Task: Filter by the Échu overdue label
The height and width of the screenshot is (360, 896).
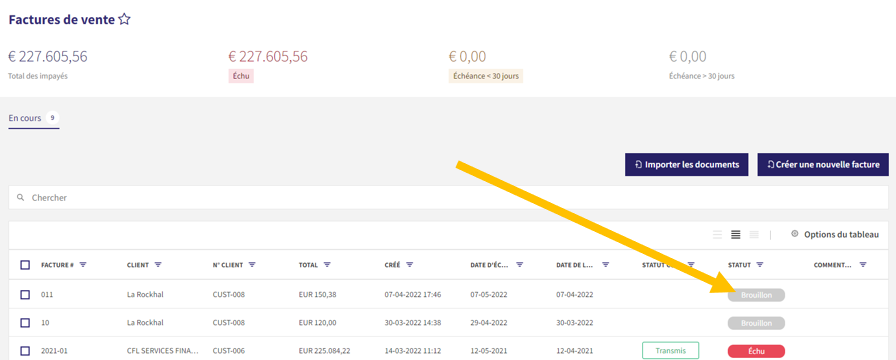Action: click(241, 76)
